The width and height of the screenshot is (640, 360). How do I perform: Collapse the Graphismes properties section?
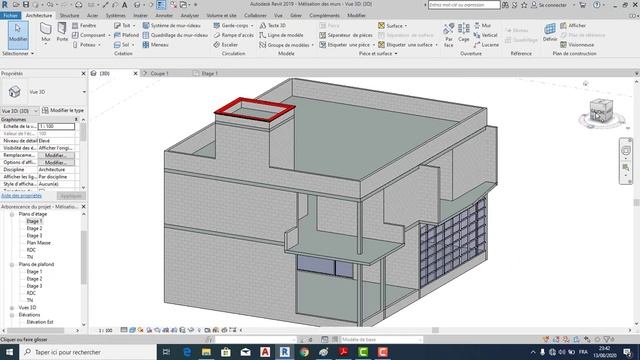(x=76, y=120)
